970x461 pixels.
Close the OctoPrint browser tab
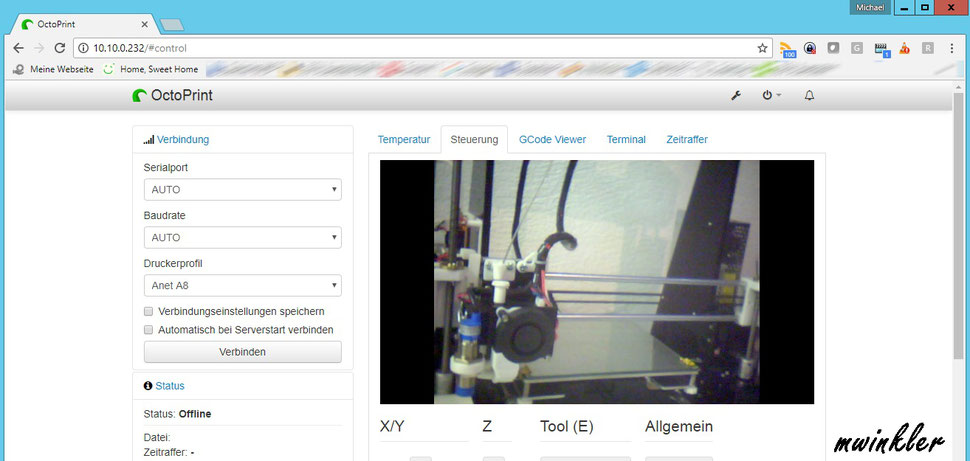[x=144, y=24]
